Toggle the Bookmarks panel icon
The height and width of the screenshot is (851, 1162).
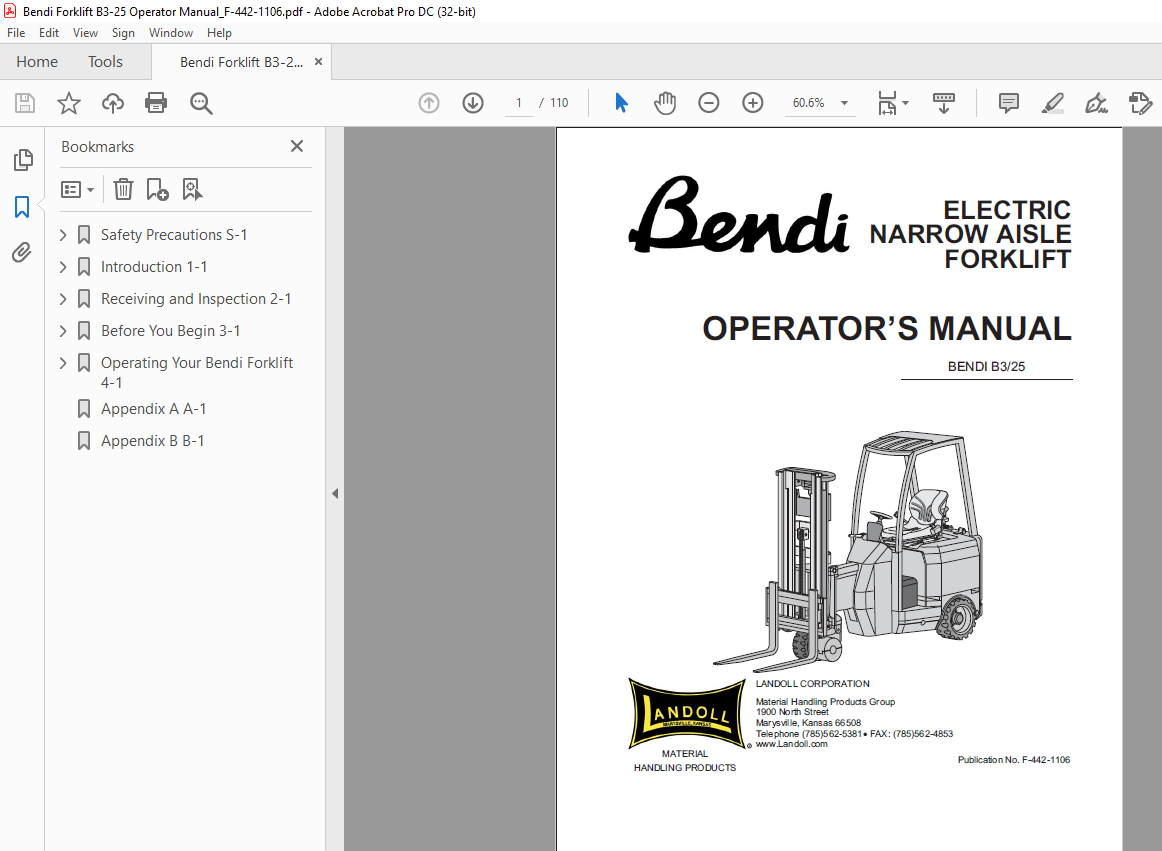[22, 207]
